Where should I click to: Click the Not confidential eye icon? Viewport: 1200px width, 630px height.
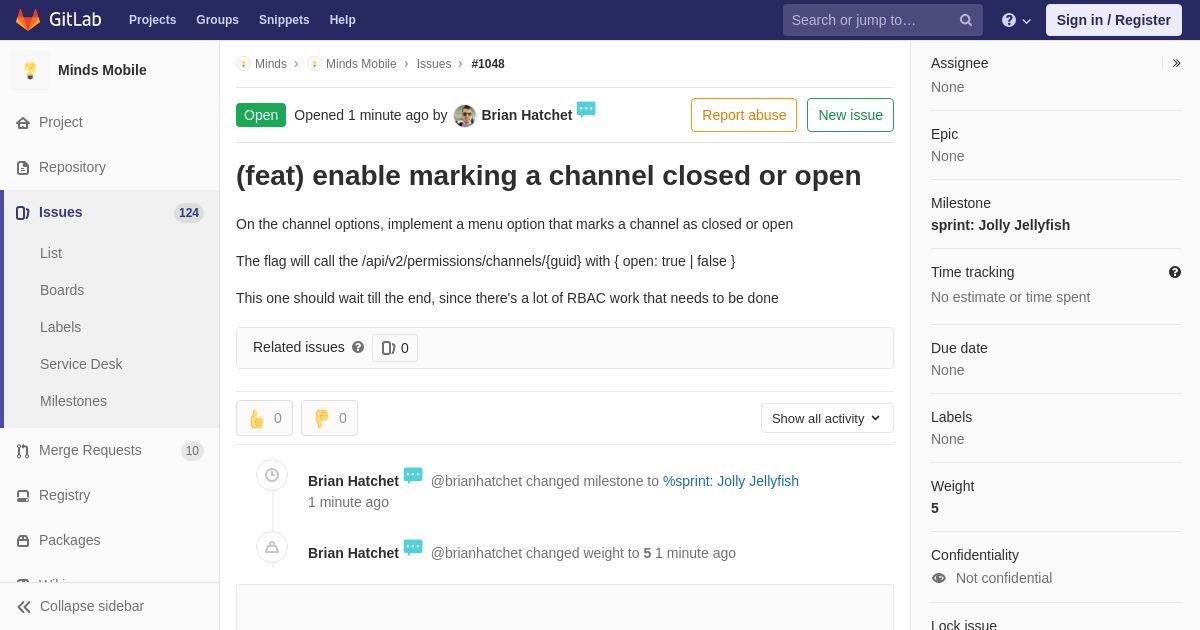coord(939,578)
